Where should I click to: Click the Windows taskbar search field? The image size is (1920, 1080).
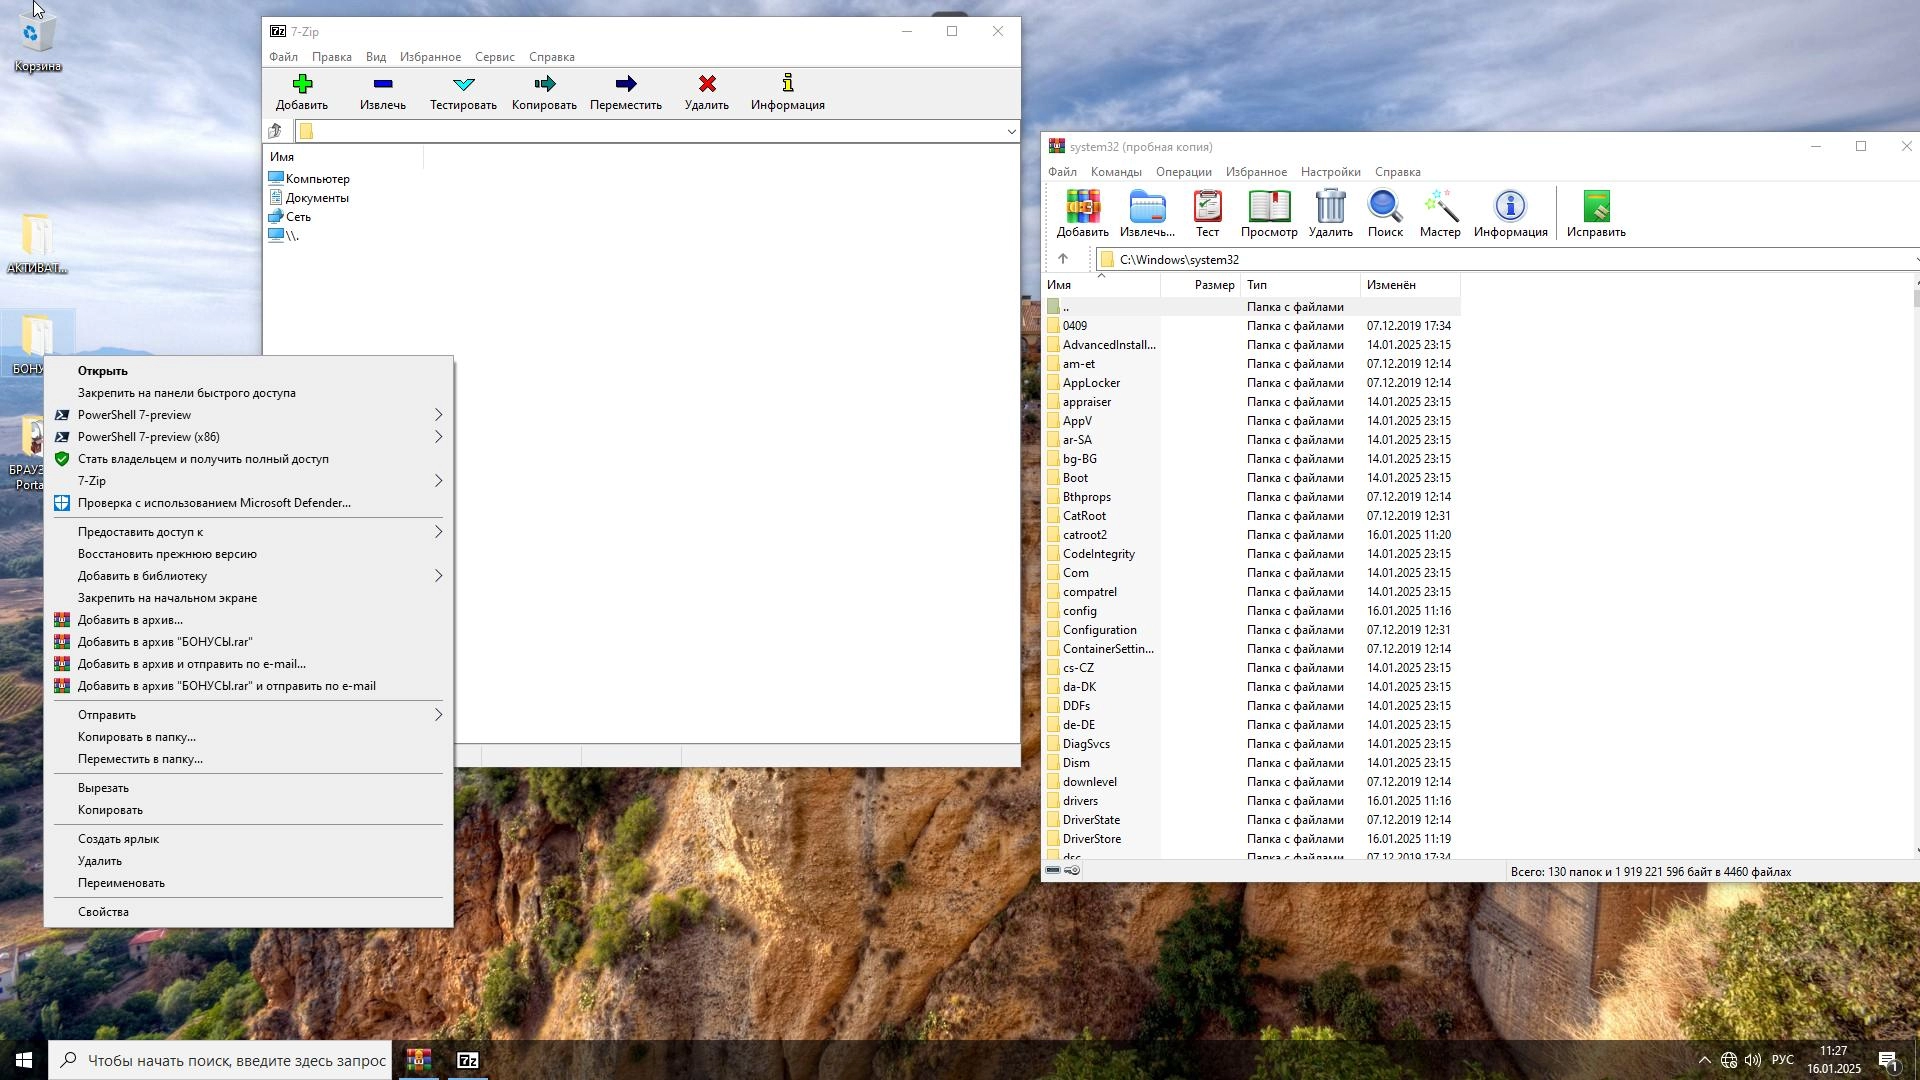pos(236,1060)
